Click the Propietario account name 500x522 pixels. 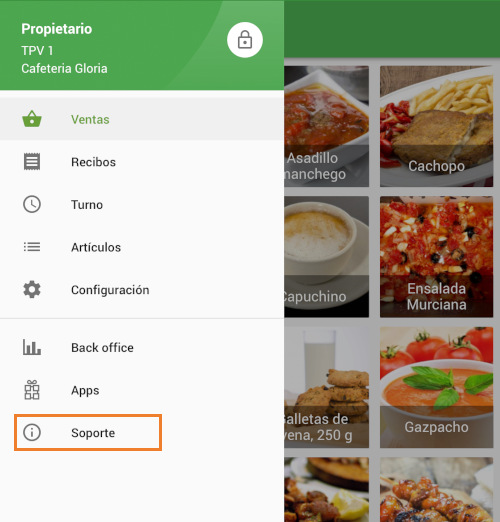[57, 29]
